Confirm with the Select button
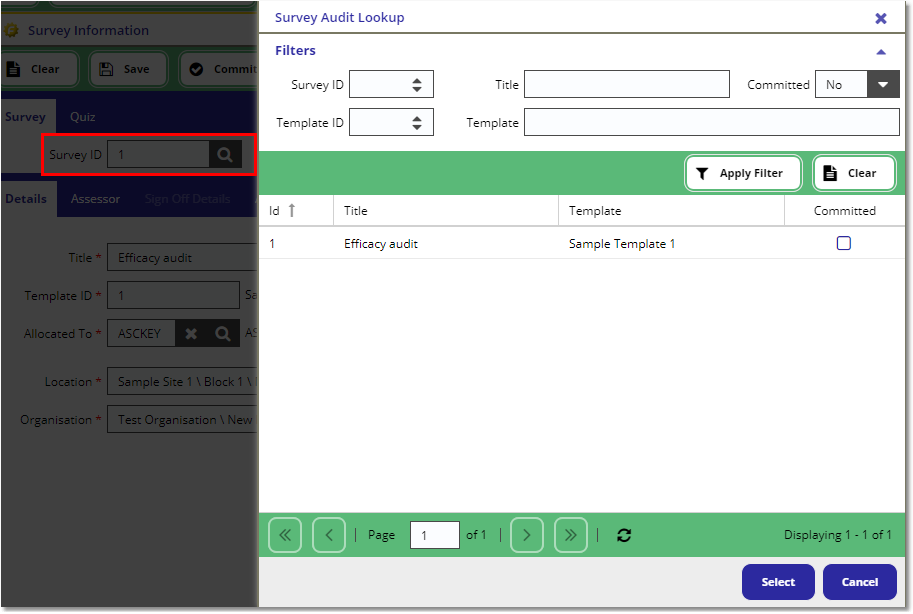This screenshot has width=913, height=614. [x=778, y=581]
